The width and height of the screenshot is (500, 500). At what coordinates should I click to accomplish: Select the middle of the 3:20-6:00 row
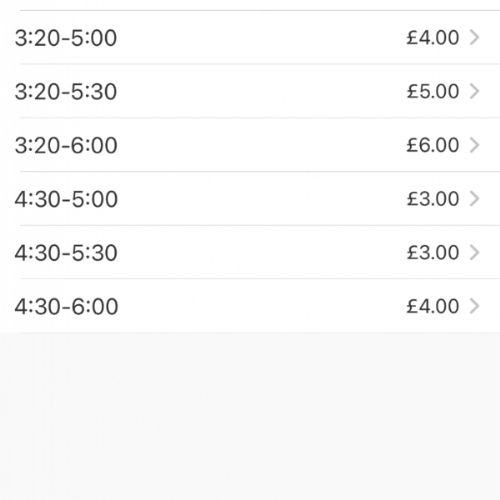(x=250, y=145)
